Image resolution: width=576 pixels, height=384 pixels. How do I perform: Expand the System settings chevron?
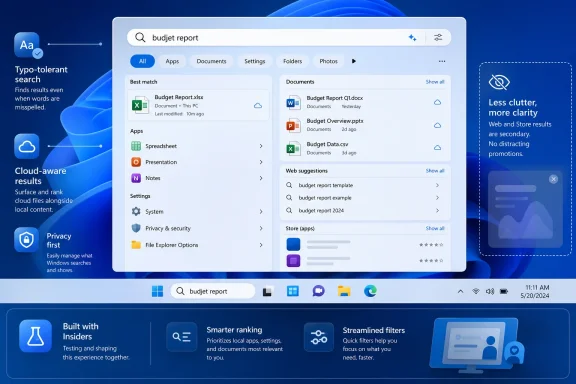(261, 211)
